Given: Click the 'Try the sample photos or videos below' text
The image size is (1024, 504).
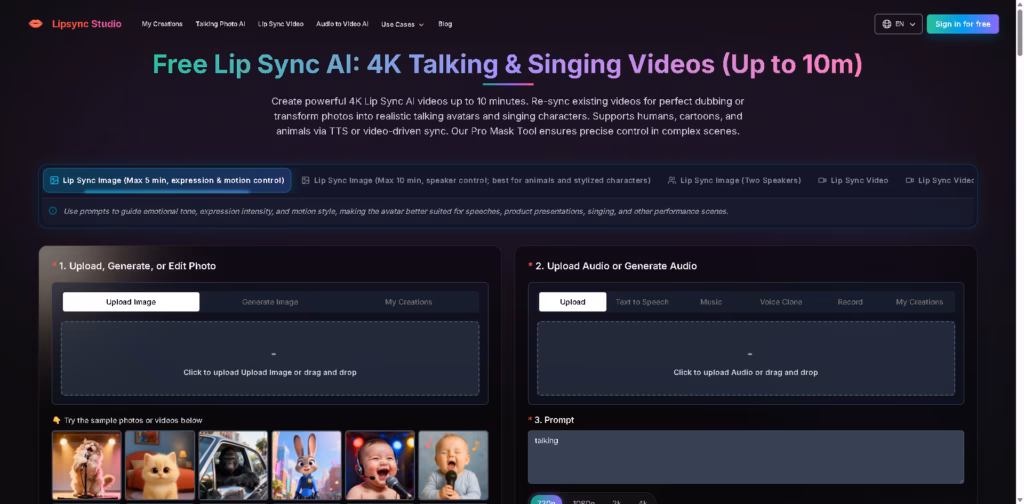Looking at the screenshot, I should (x=133, y=420).
